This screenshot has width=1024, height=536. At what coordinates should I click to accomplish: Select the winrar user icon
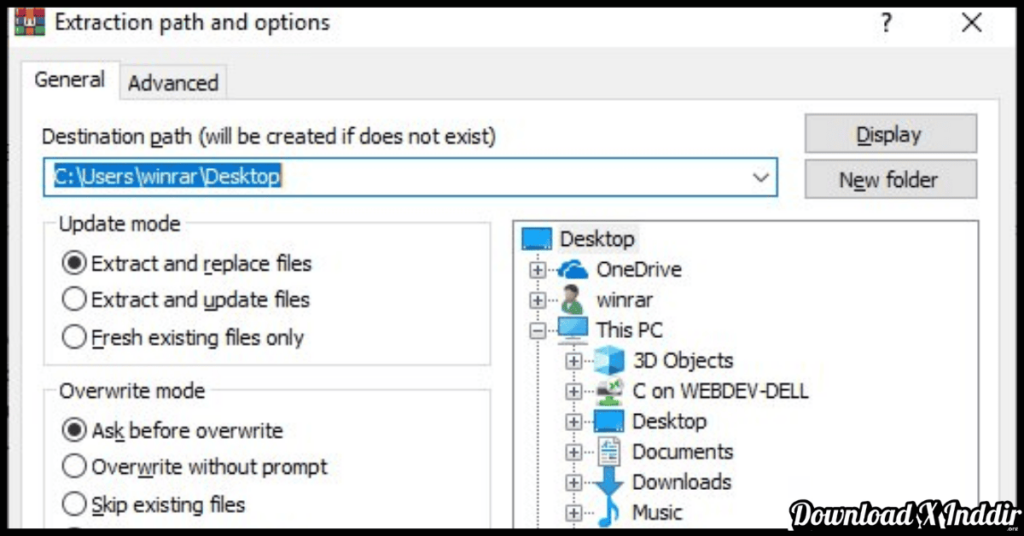click(572, 300)
